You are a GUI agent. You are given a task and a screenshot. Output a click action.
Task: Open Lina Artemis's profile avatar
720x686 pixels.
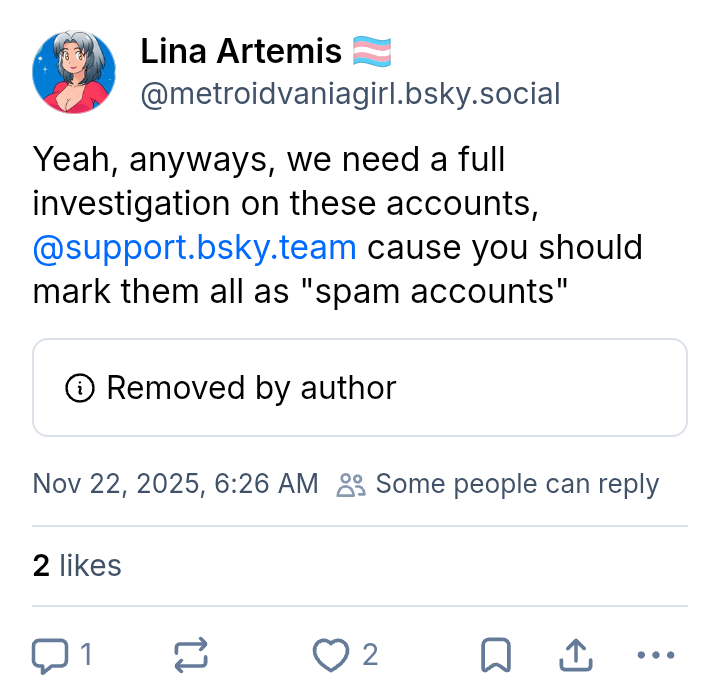pyautogui.click(x=74, y=71)
